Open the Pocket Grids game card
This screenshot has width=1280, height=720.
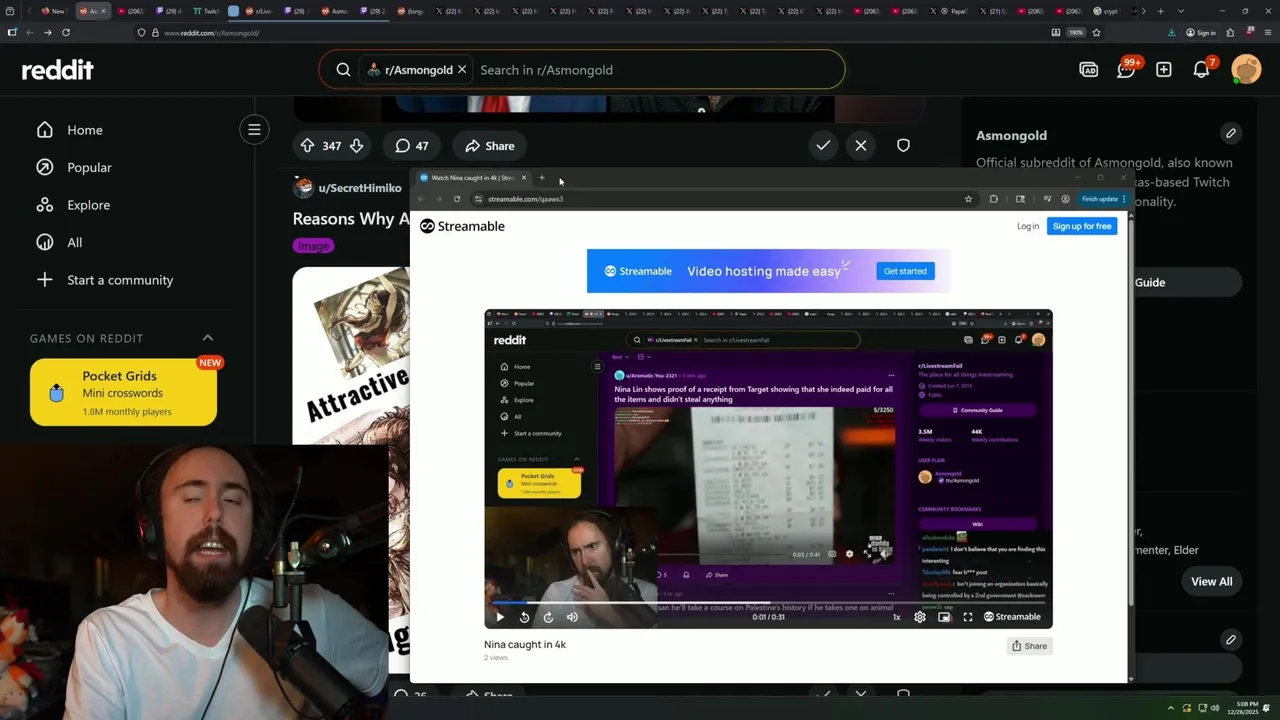click(x=123, y=393)
